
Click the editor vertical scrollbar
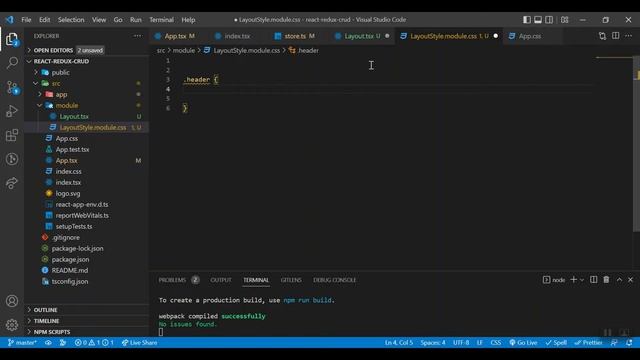636,143
